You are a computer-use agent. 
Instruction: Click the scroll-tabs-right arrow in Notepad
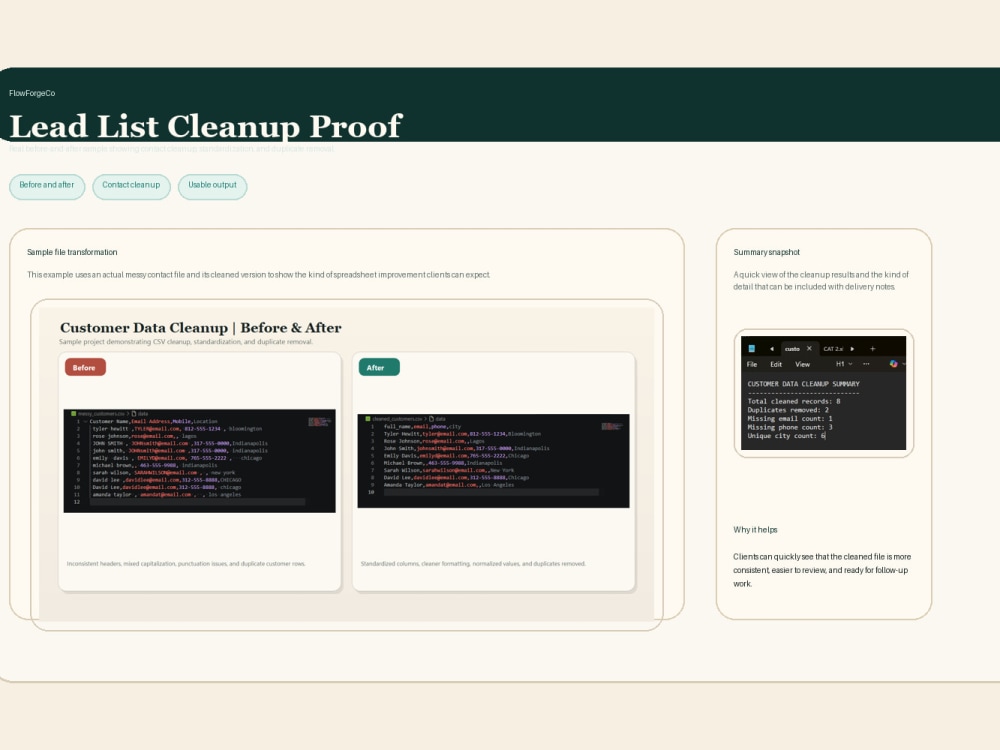(853, 349)
